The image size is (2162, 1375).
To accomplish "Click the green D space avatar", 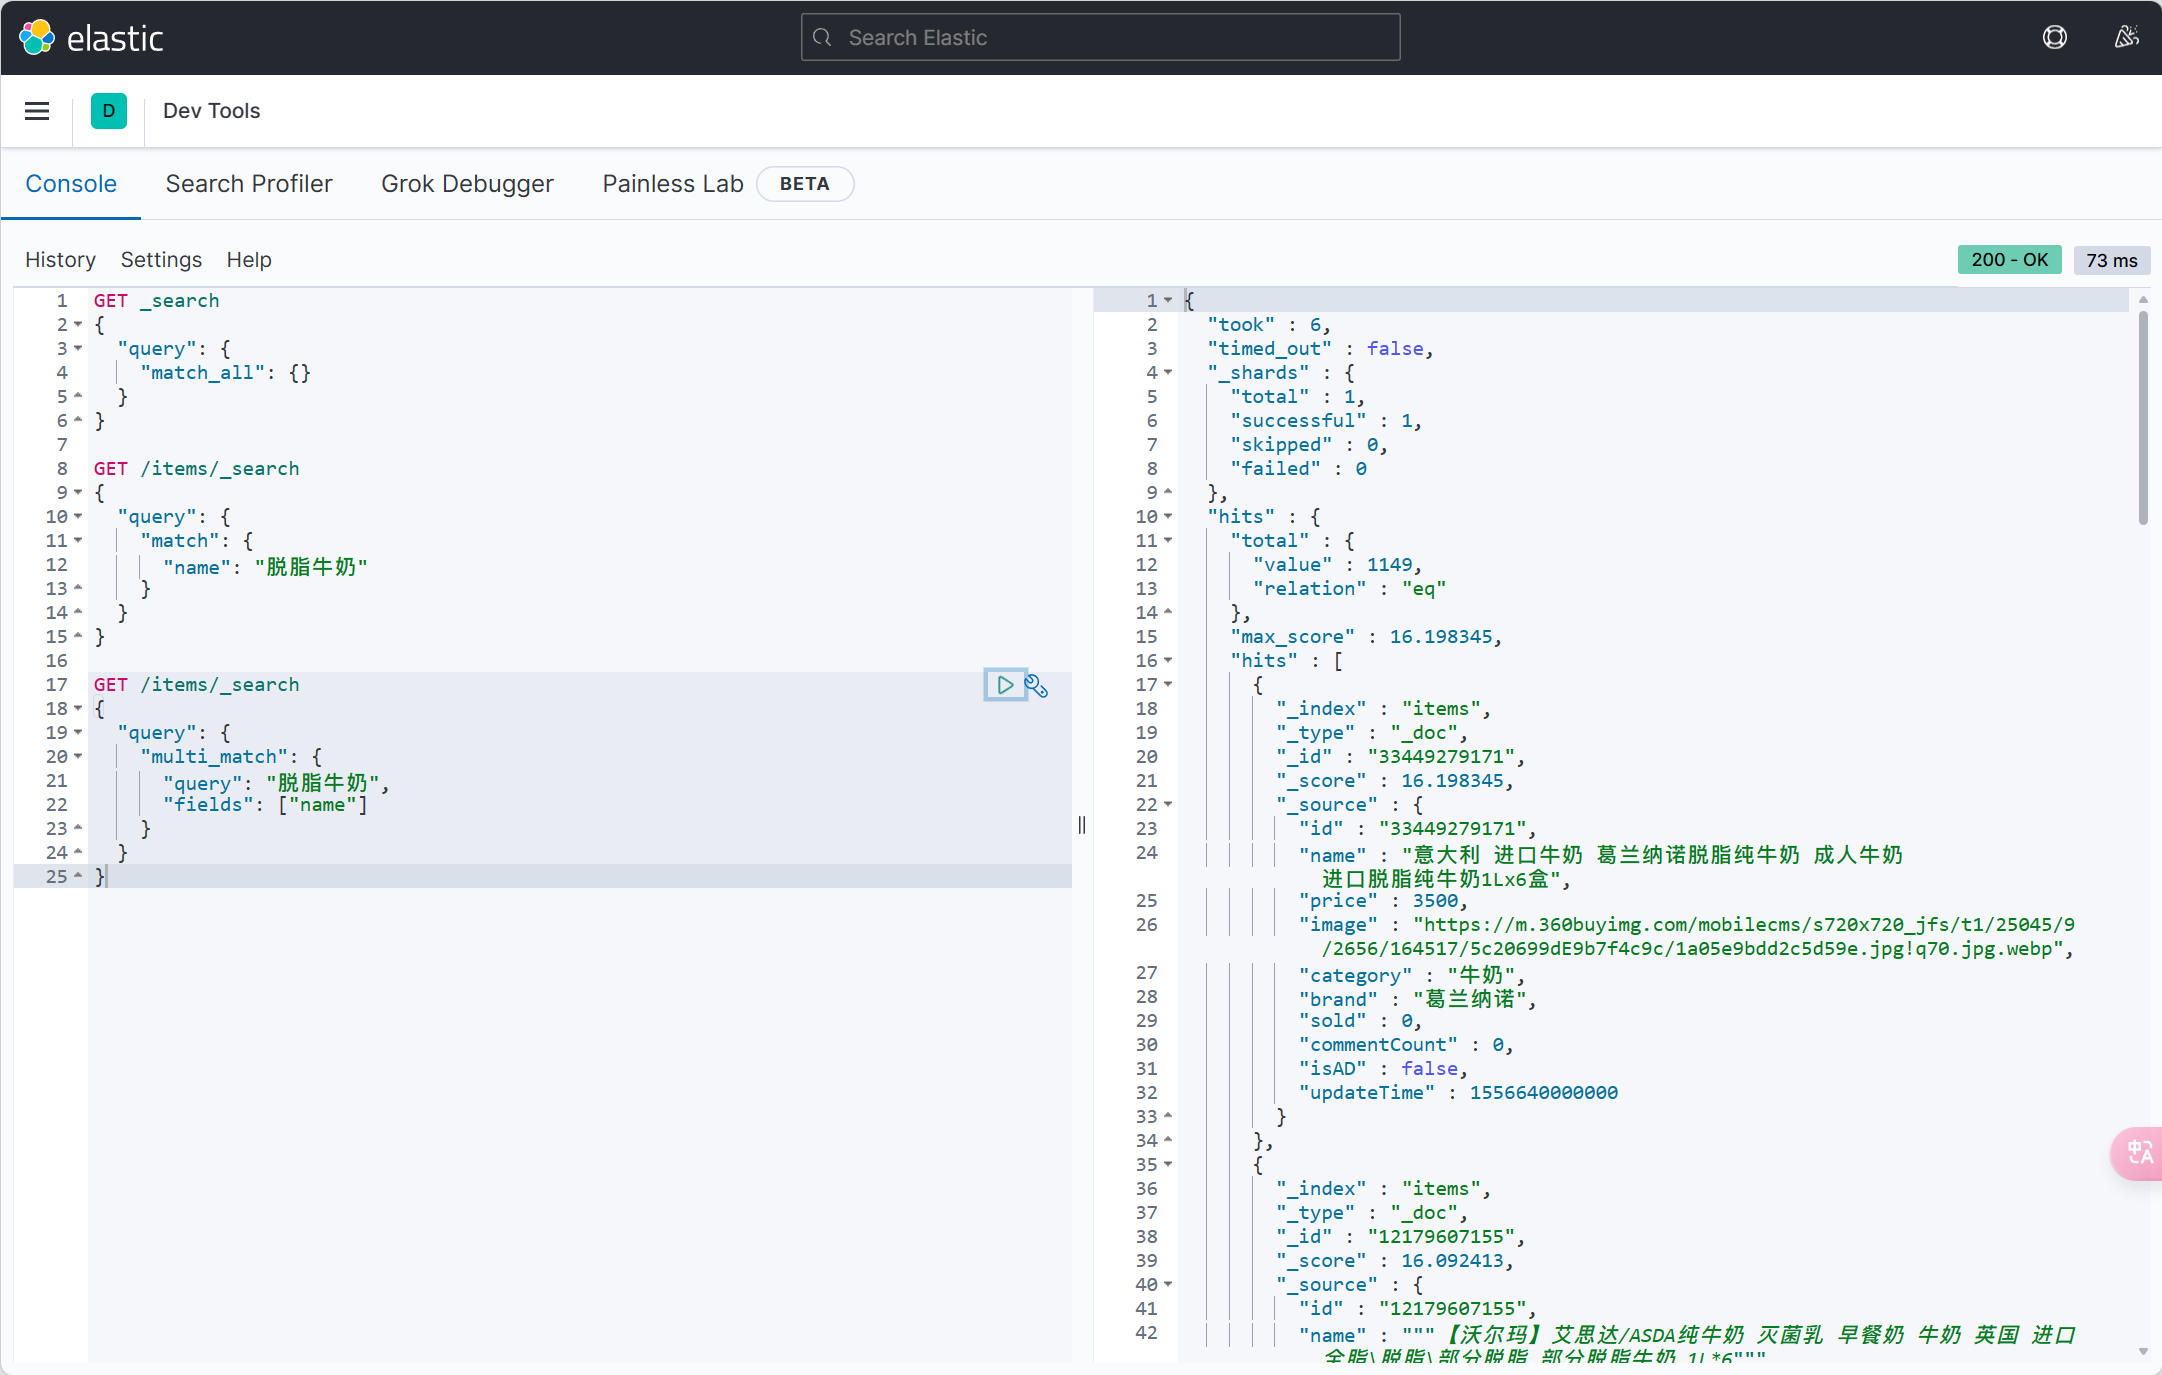I will 108,111.
